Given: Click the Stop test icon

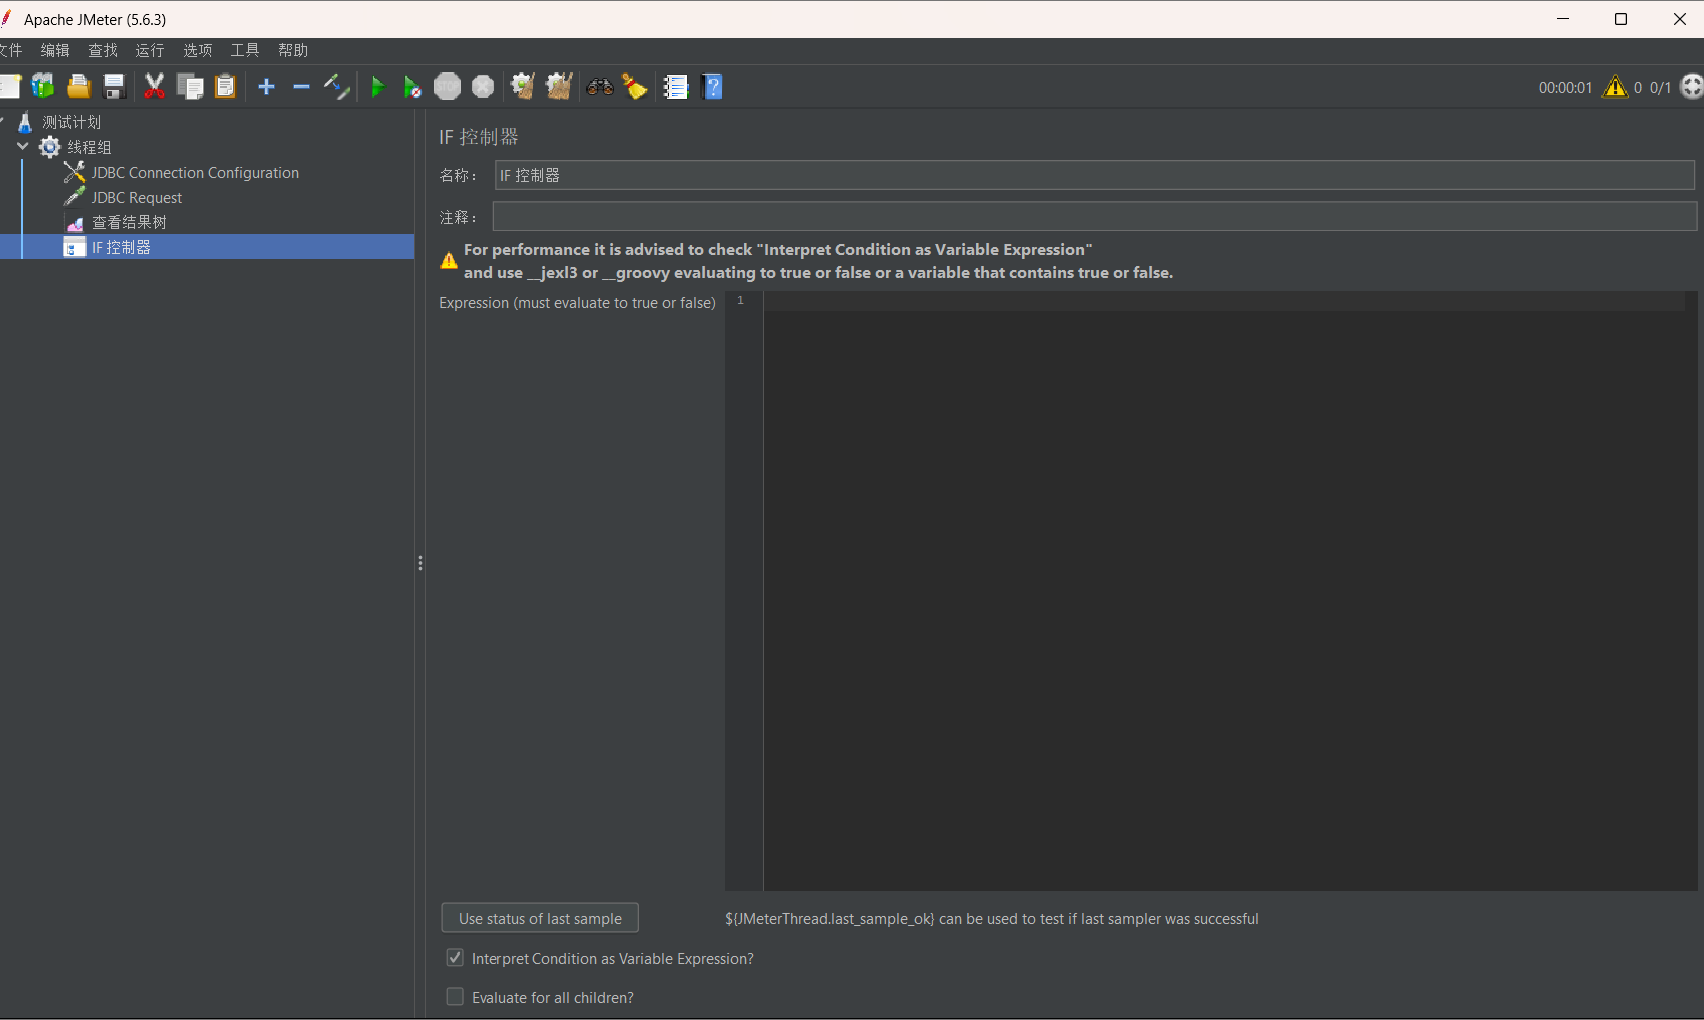Looking at the screenshot, I should pos(447,87).
